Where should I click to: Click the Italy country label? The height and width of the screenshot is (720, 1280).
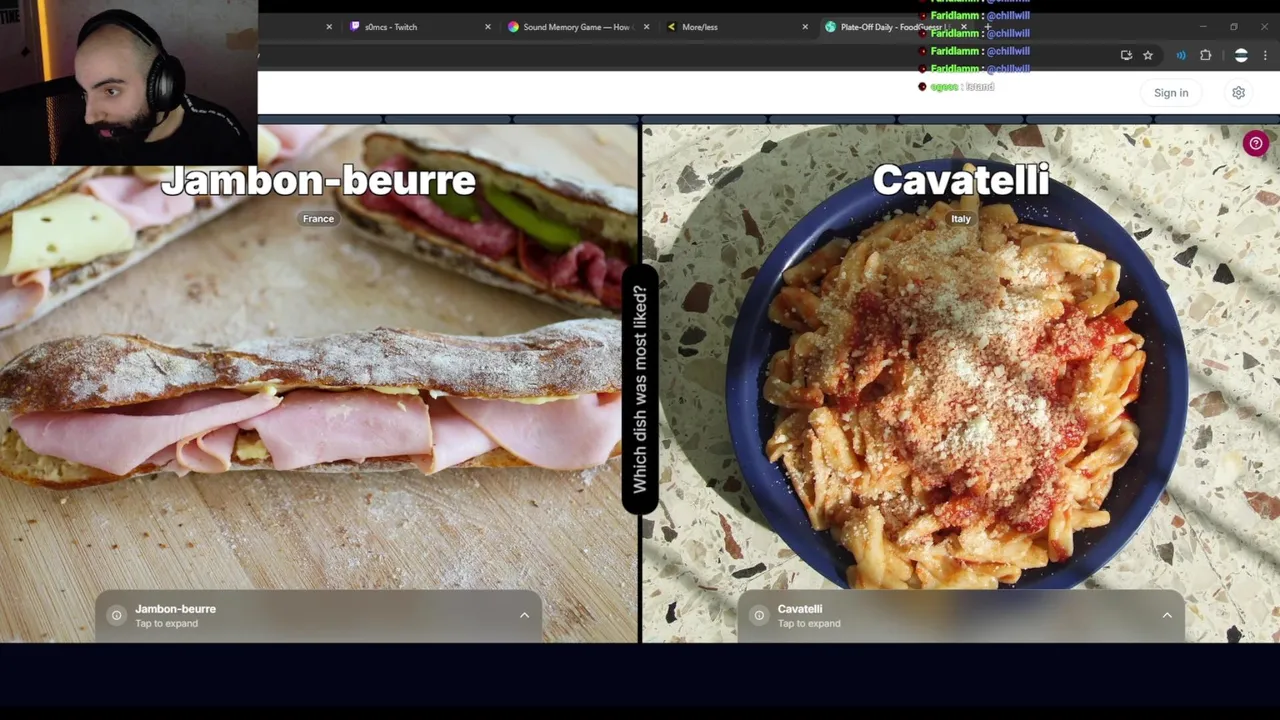(961, 219)
